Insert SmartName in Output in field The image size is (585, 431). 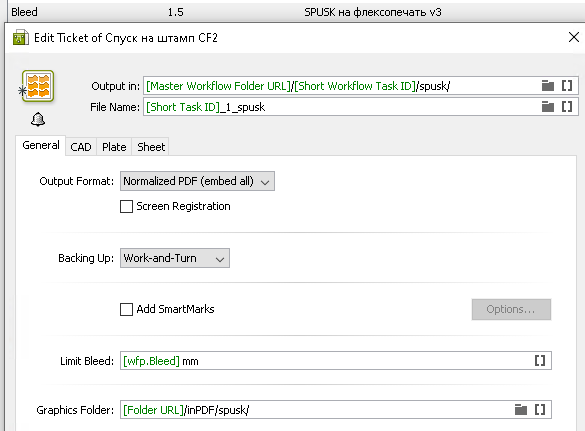[567, 86]
